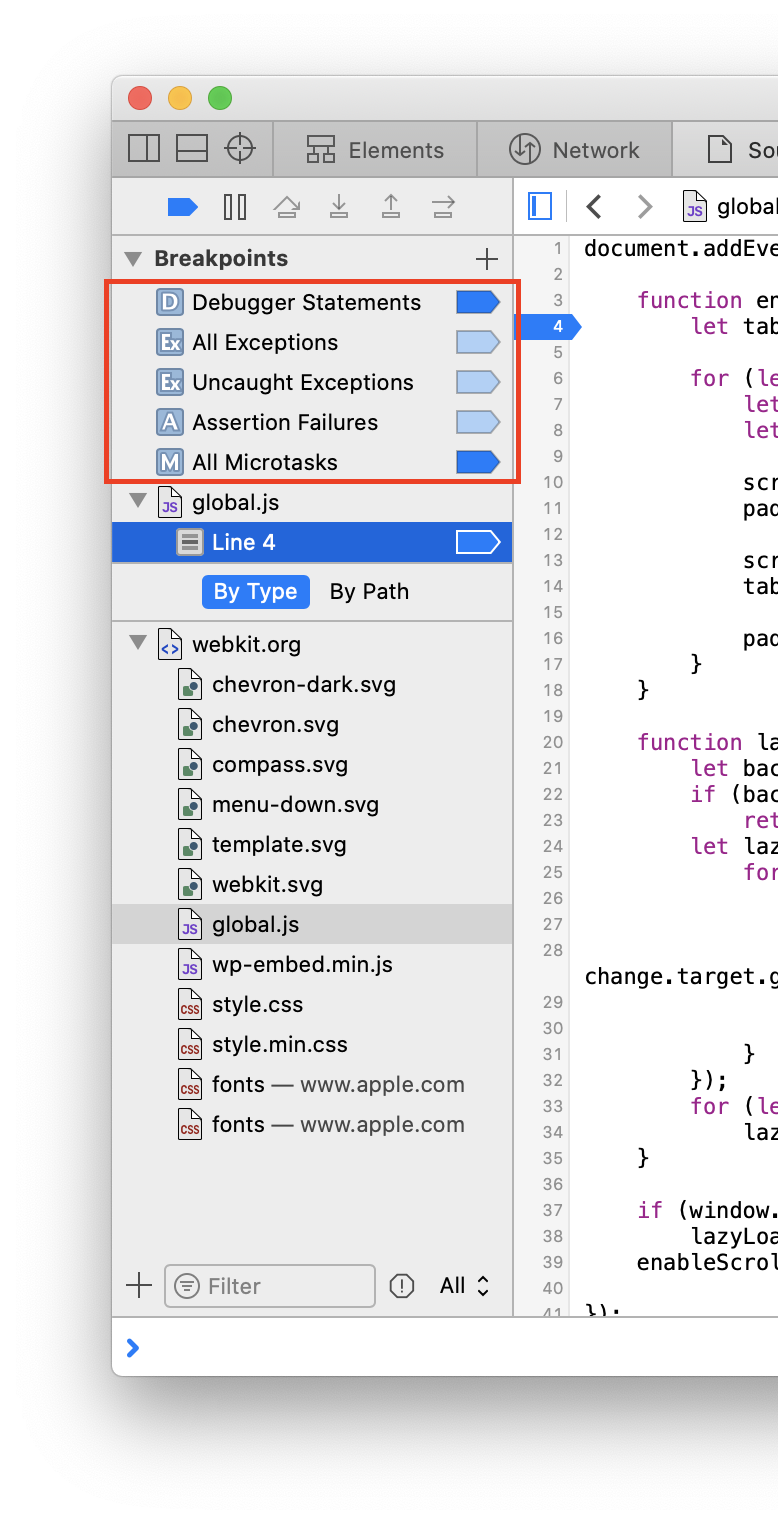Click the step out icon

tap(391, 207)
